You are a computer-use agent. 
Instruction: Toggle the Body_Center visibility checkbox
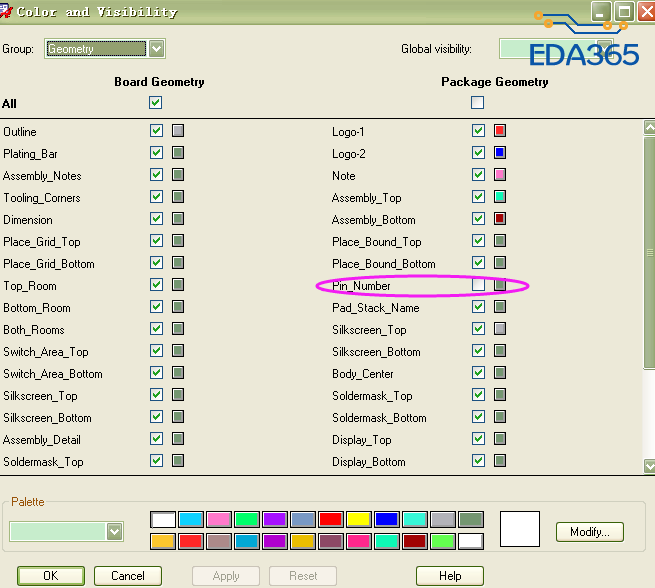[478, 373]
